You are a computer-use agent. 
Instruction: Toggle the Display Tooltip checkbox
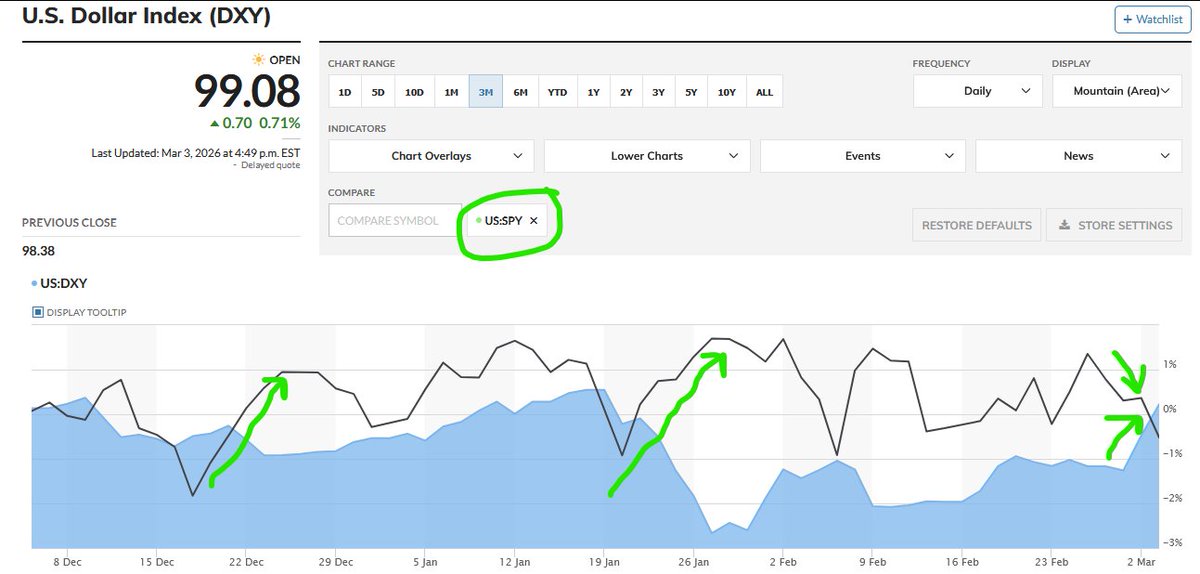(38, 312)
